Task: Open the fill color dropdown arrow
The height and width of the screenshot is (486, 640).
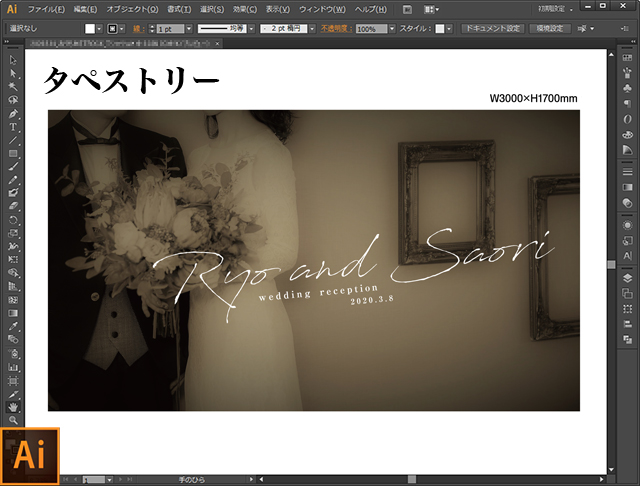Action: point(99,29)
